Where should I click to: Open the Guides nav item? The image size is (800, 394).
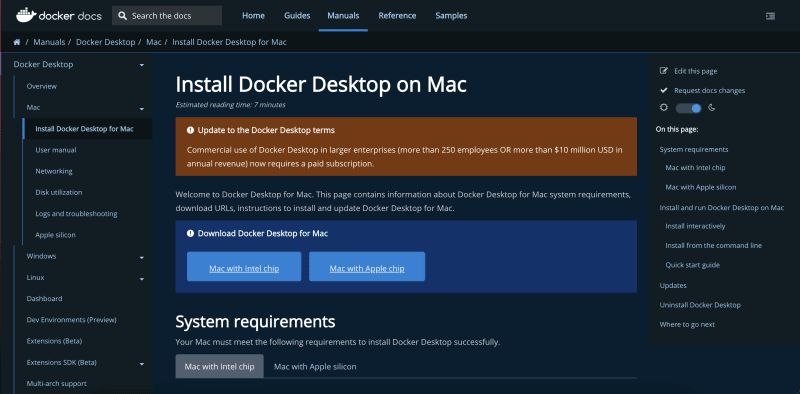[297, 16]
